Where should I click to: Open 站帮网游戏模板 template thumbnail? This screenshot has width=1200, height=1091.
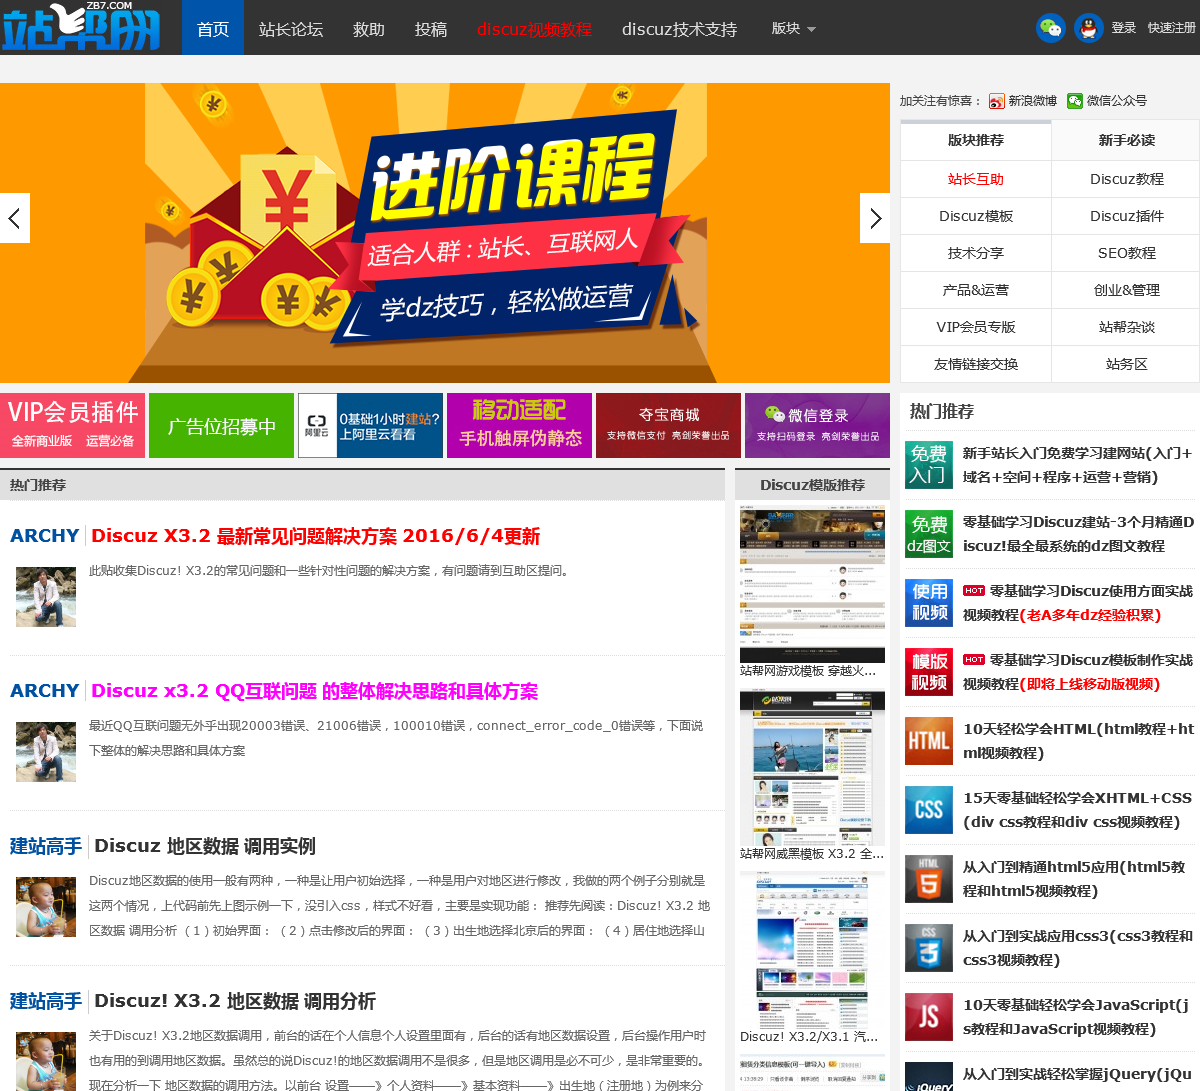(x=812, y=584)
